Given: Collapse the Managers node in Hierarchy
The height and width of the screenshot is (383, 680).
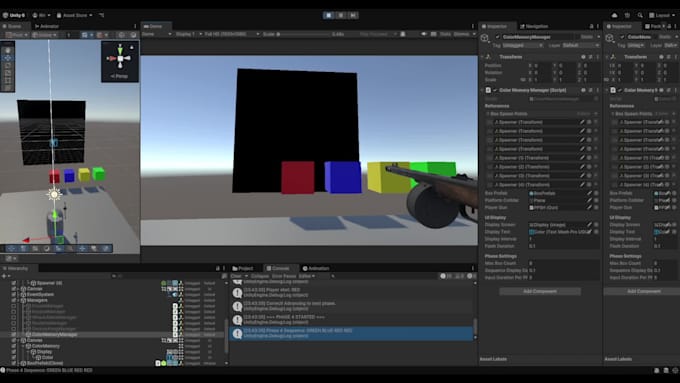Looking at the screenshot, I should (x=18, y=300).
